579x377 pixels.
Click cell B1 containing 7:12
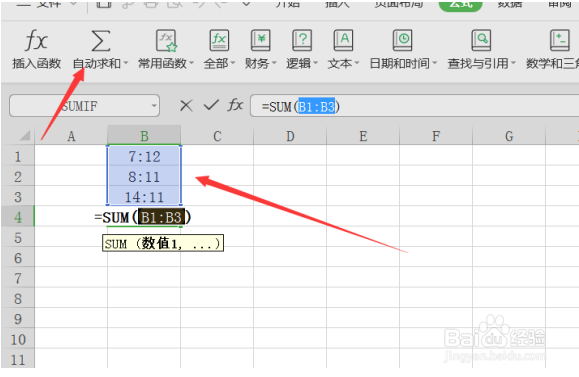(144, 156)
